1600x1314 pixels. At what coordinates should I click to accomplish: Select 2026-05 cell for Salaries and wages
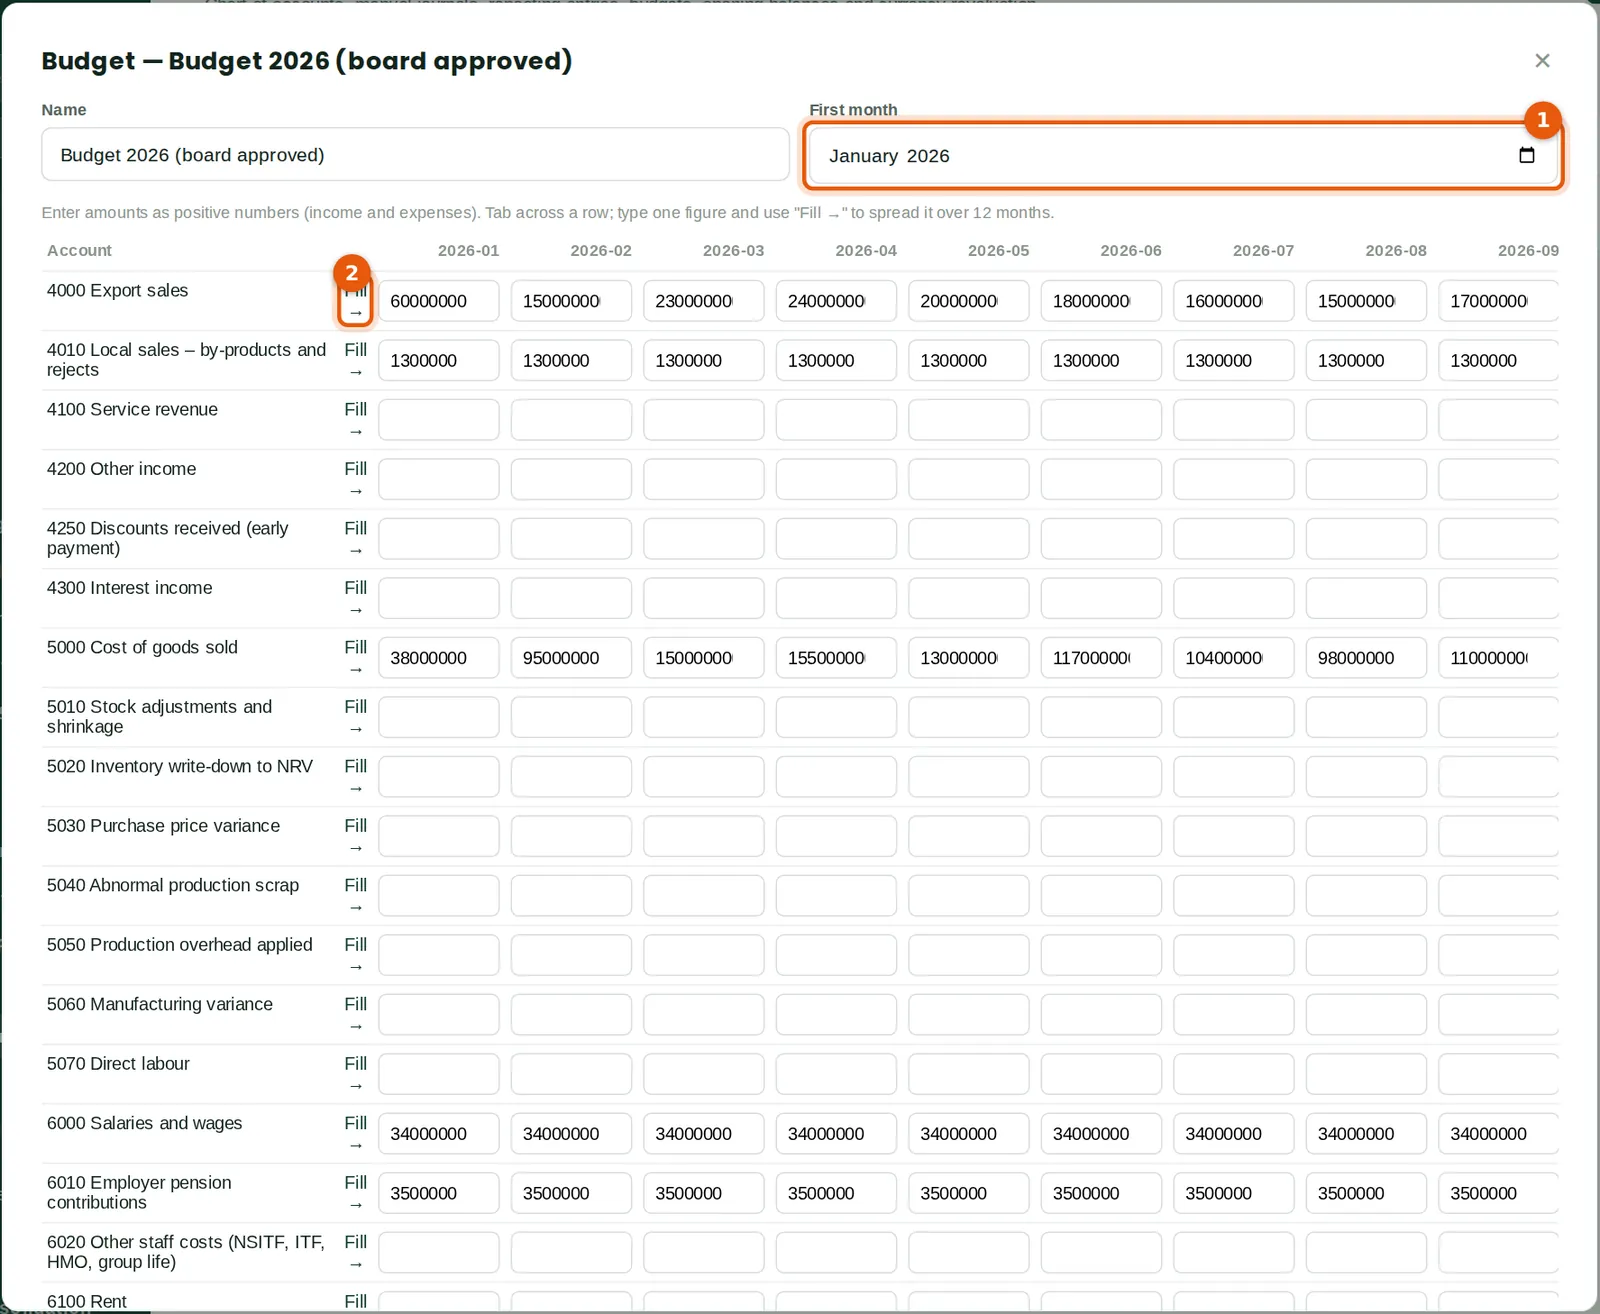pos(969,1134)
